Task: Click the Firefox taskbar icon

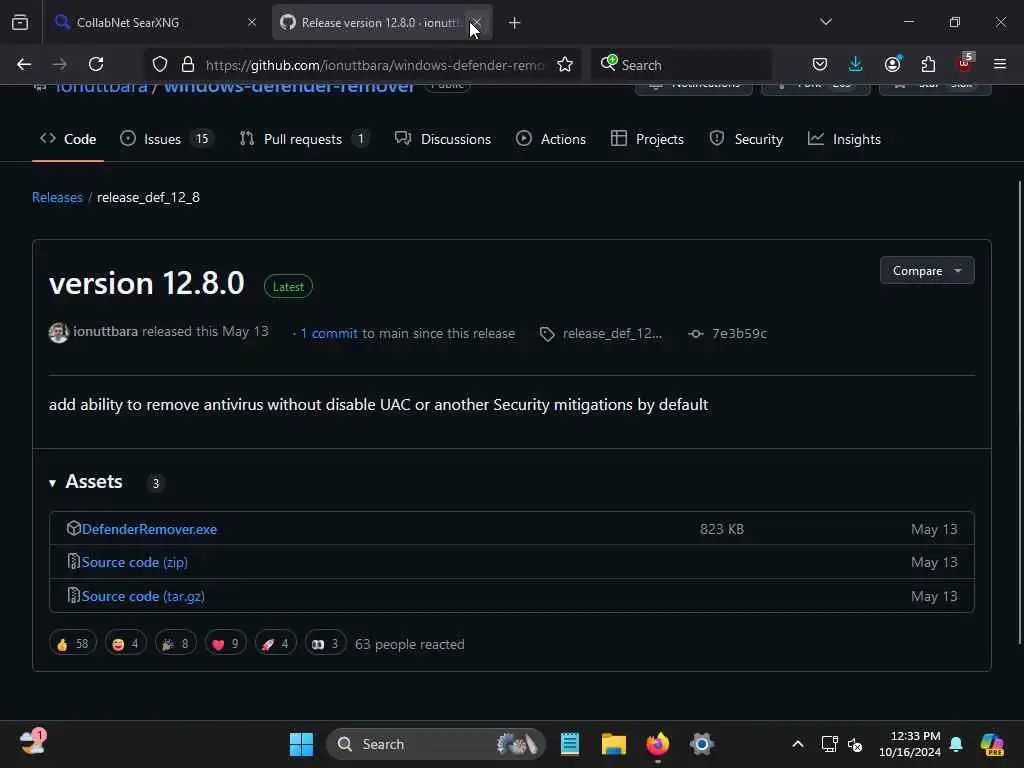Action: click(x=658, y=744)
